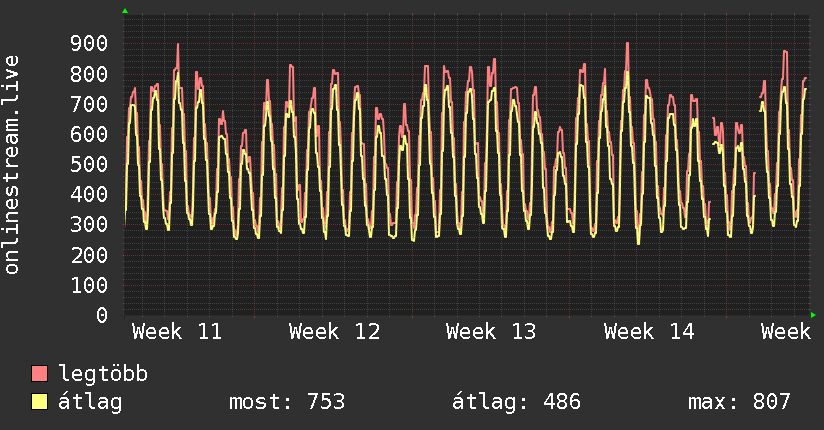Click the 700 y-axis label
The image size is (824, 430).
click(89, 104)
